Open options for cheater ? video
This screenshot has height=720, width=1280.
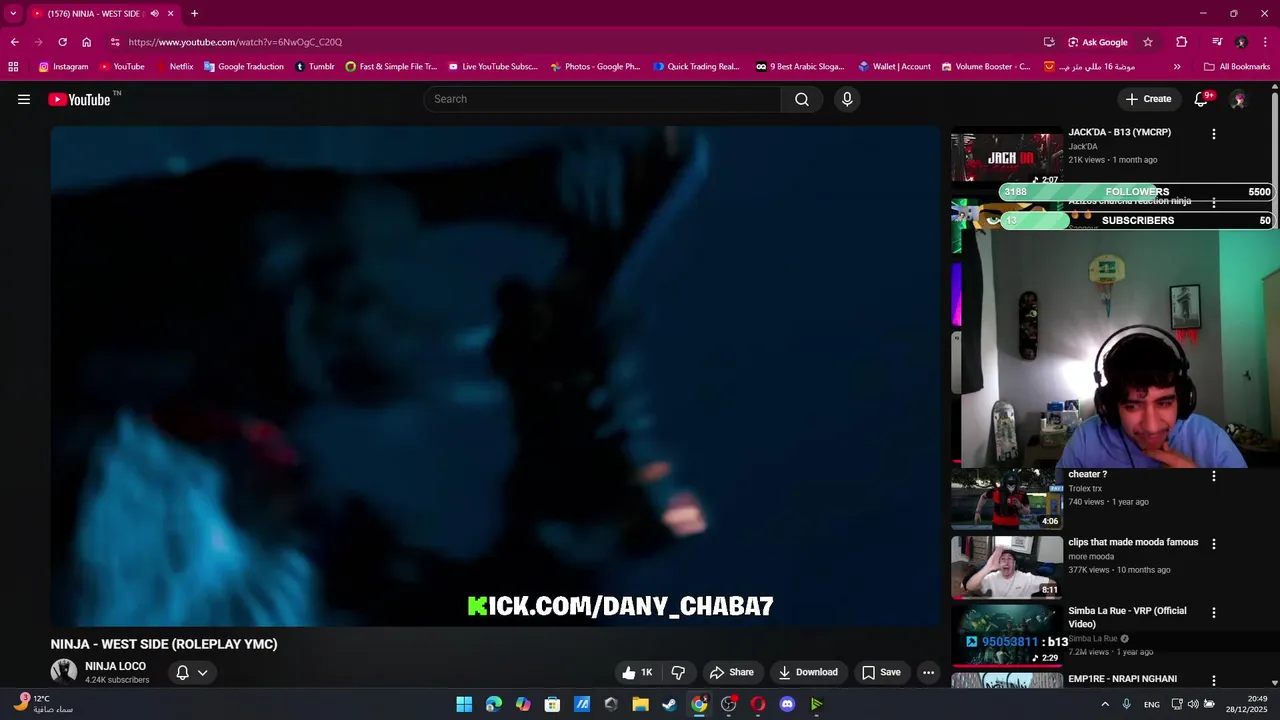click(x=1214, y=476)
